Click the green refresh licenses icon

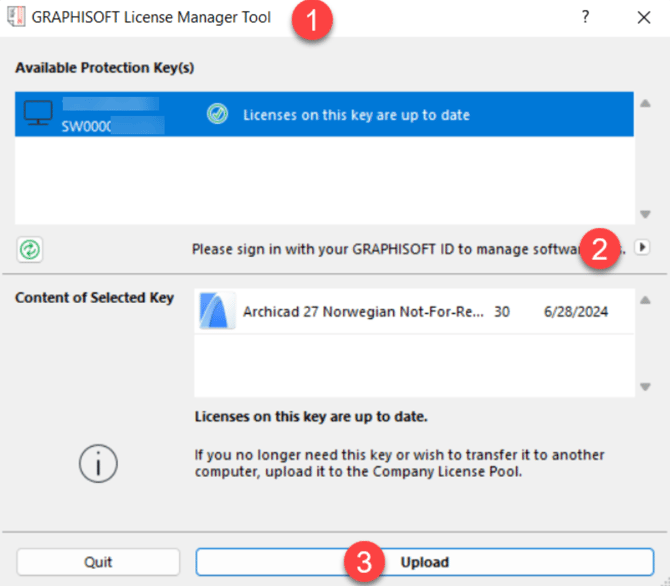click(30, 249)
